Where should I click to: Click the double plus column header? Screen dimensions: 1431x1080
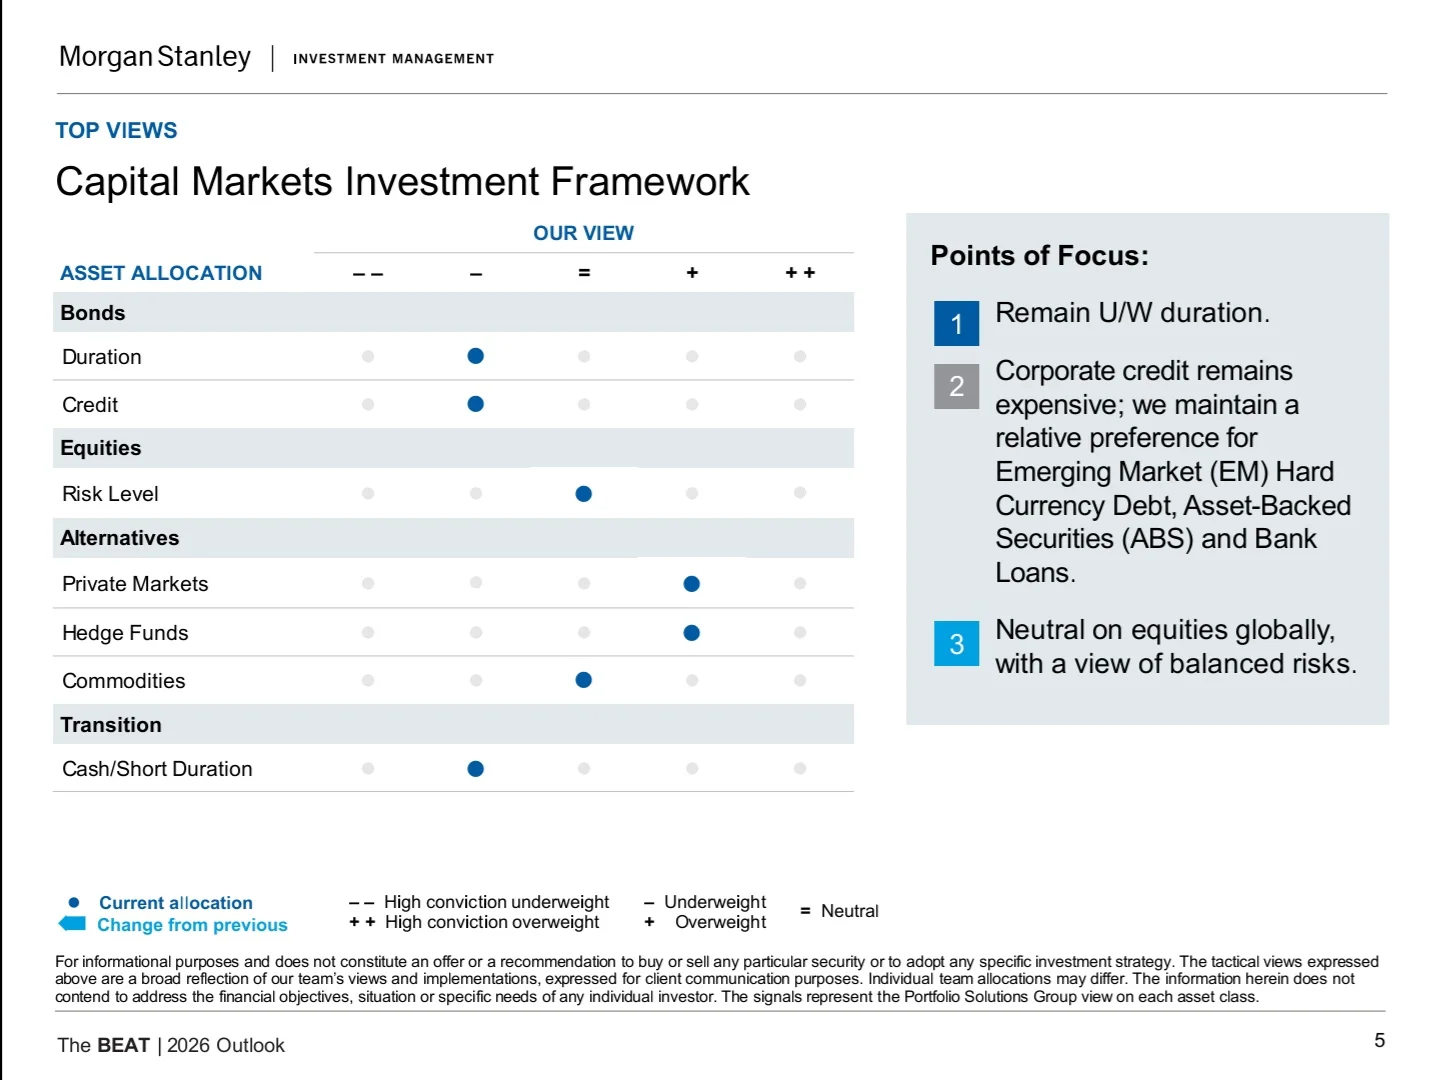coord(800,273)
